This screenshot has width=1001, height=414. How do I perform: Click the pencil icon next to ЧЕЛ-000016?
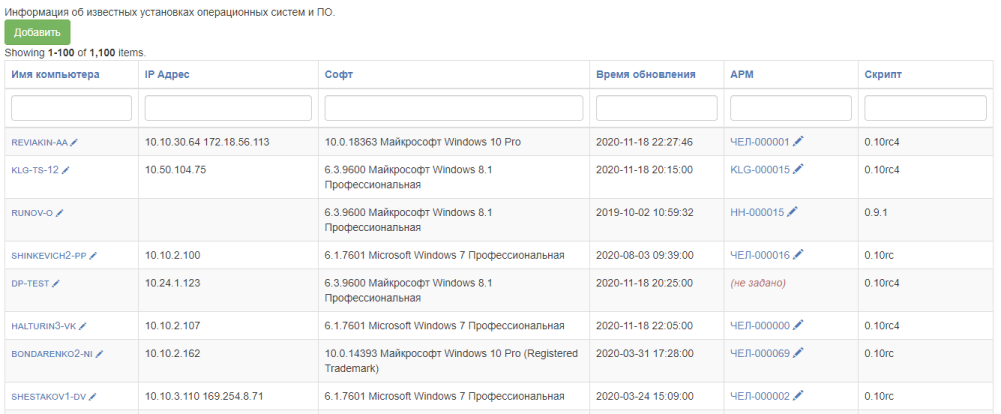point(798,255)
